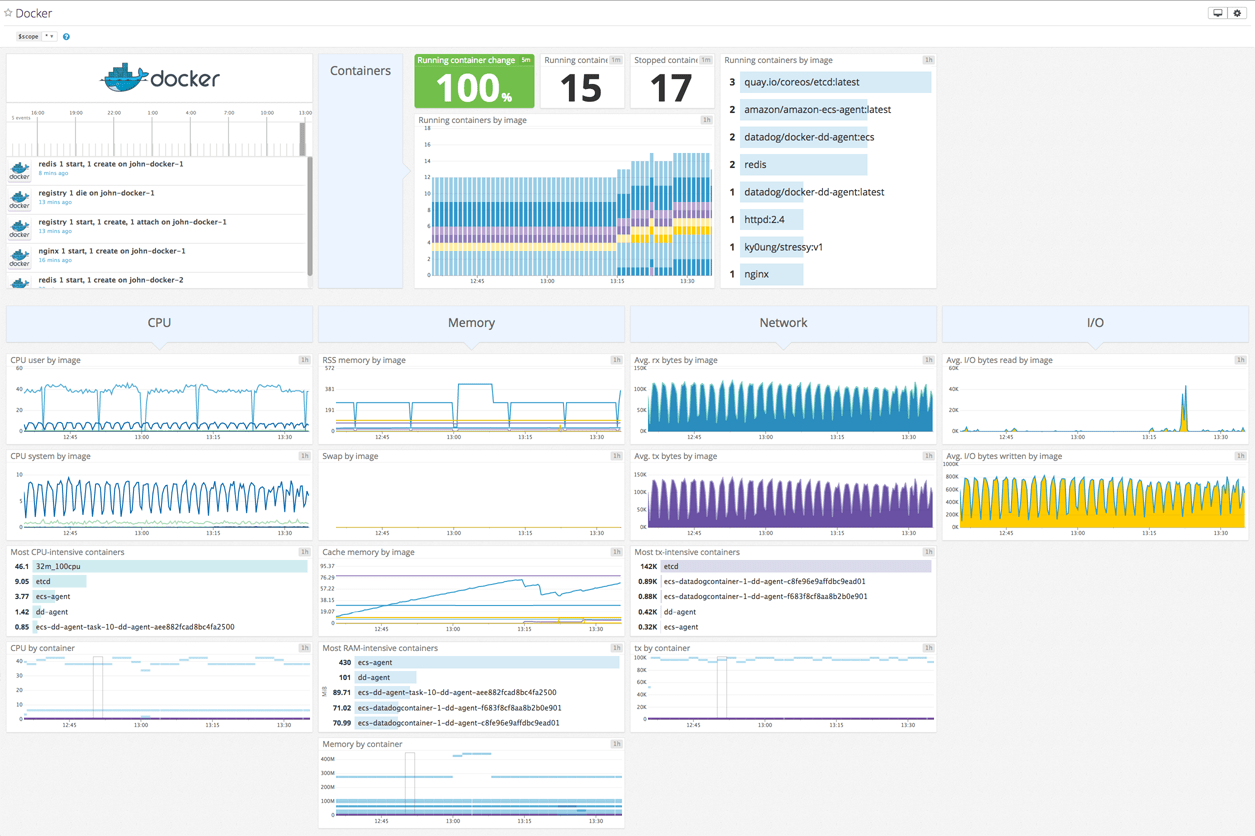1255x836 pixels.
Task: Click the Docker whale icon beside the redis start event
Action: (x=19, y=169)
